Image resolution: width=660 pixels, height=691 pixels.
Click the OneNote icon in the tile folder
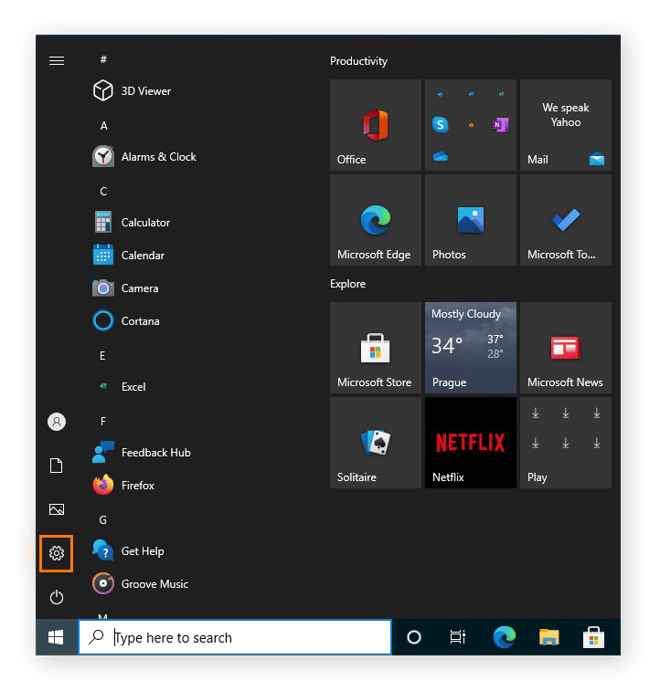pos(501,125)
